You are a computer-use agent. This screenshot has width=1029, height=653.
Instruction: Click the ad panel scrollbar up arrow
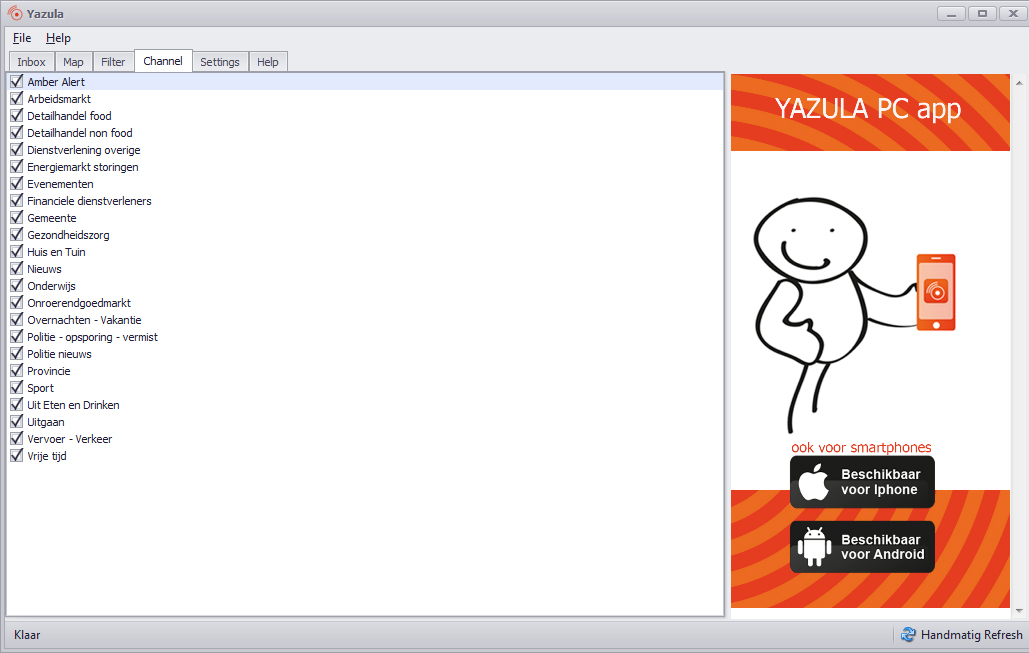coord(1019,83)
